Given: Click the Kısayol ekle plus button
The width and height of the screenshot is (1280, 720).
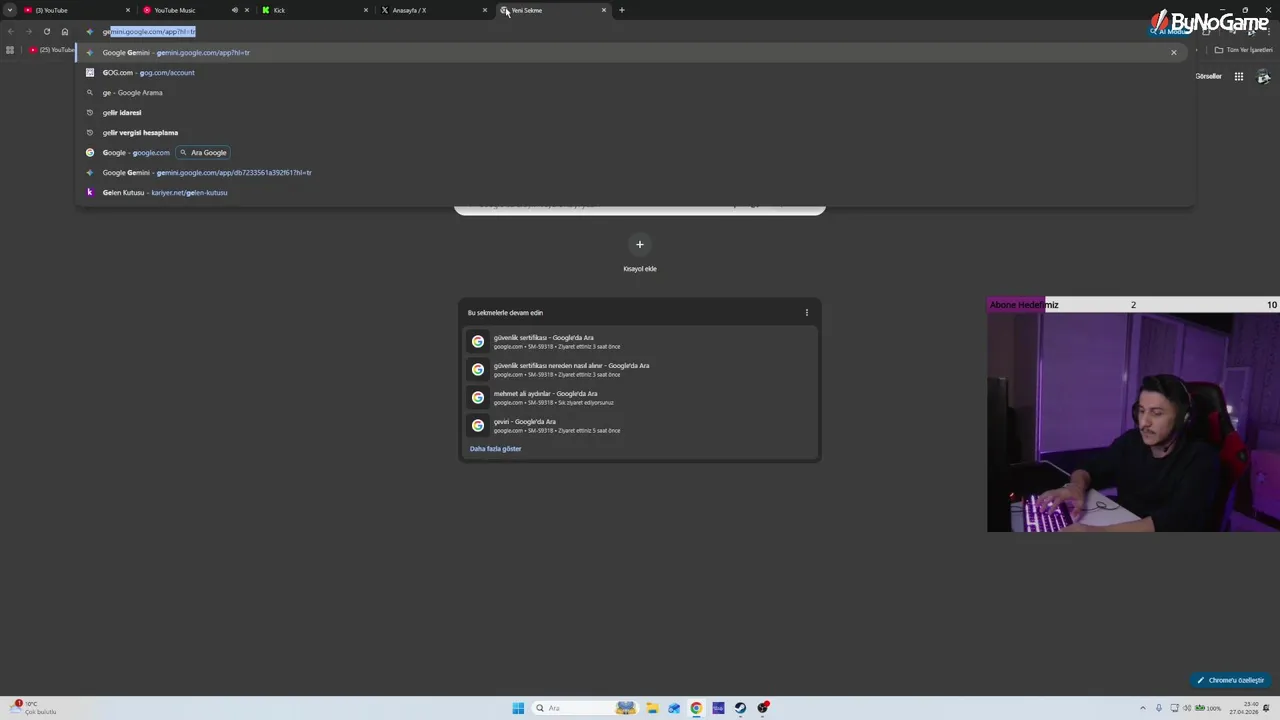Looking at the screenshot, I should point(640,244).
